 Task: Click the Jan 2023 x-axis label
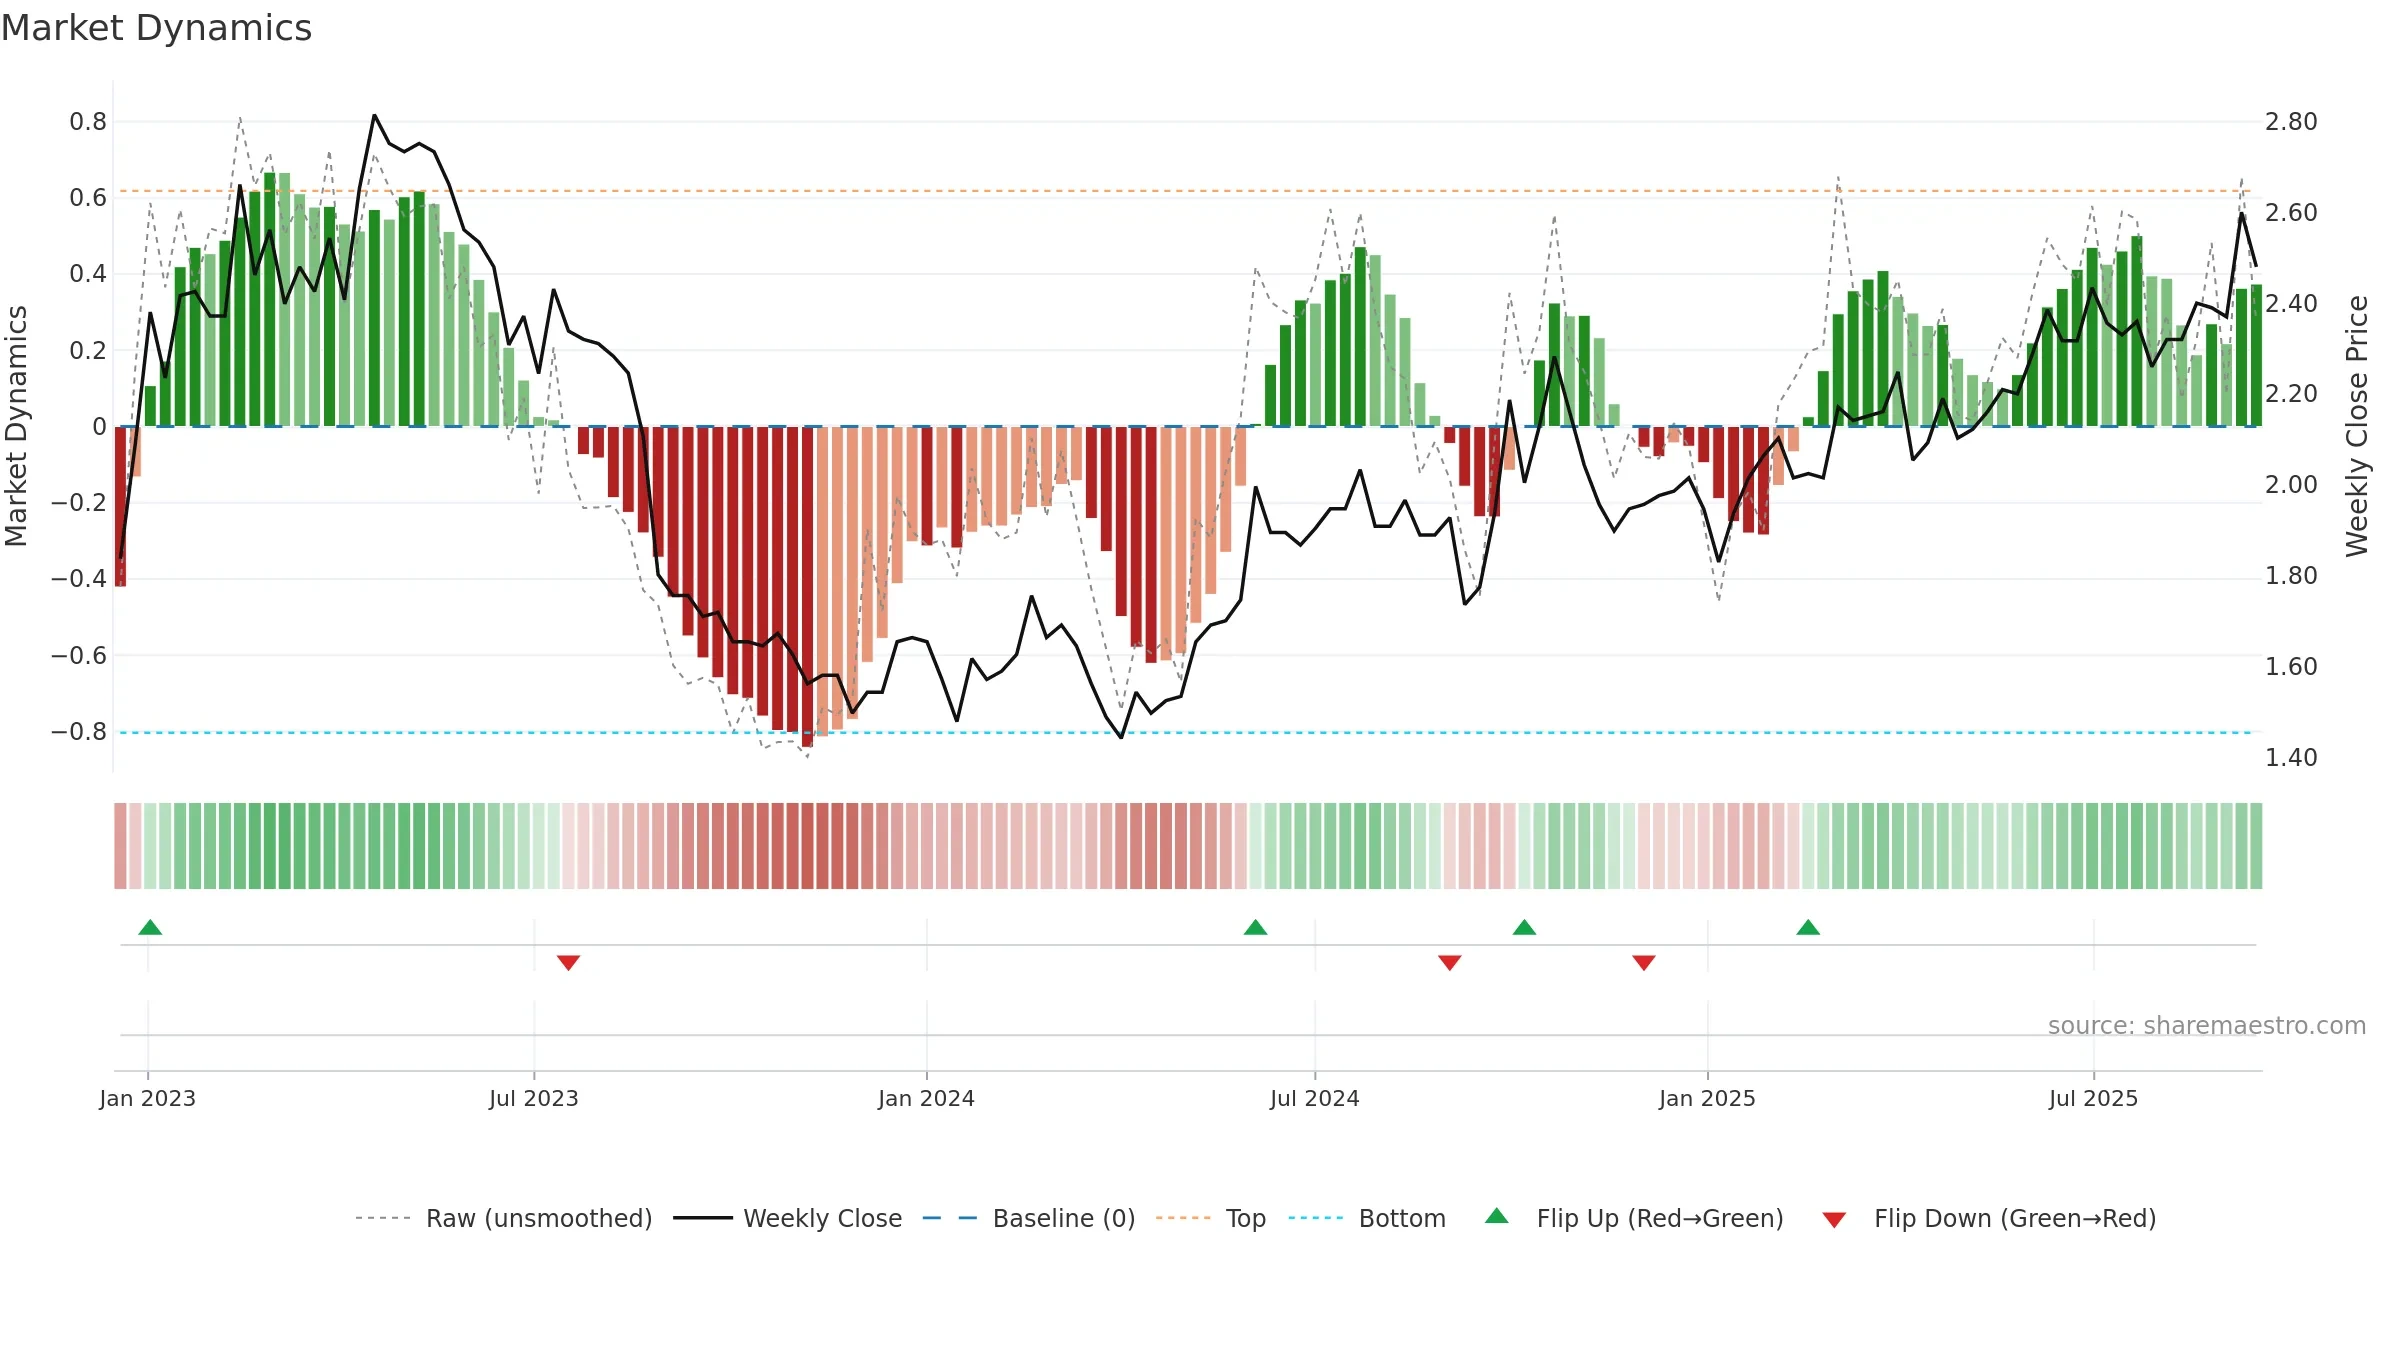click(148, 1098)
